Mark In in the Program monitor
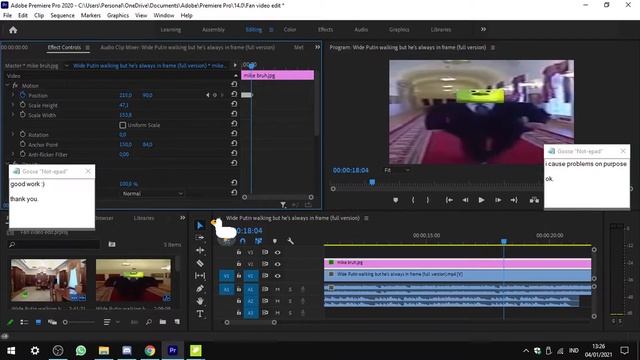Screen dimensions: 640x360 click(x=413, y=200)
